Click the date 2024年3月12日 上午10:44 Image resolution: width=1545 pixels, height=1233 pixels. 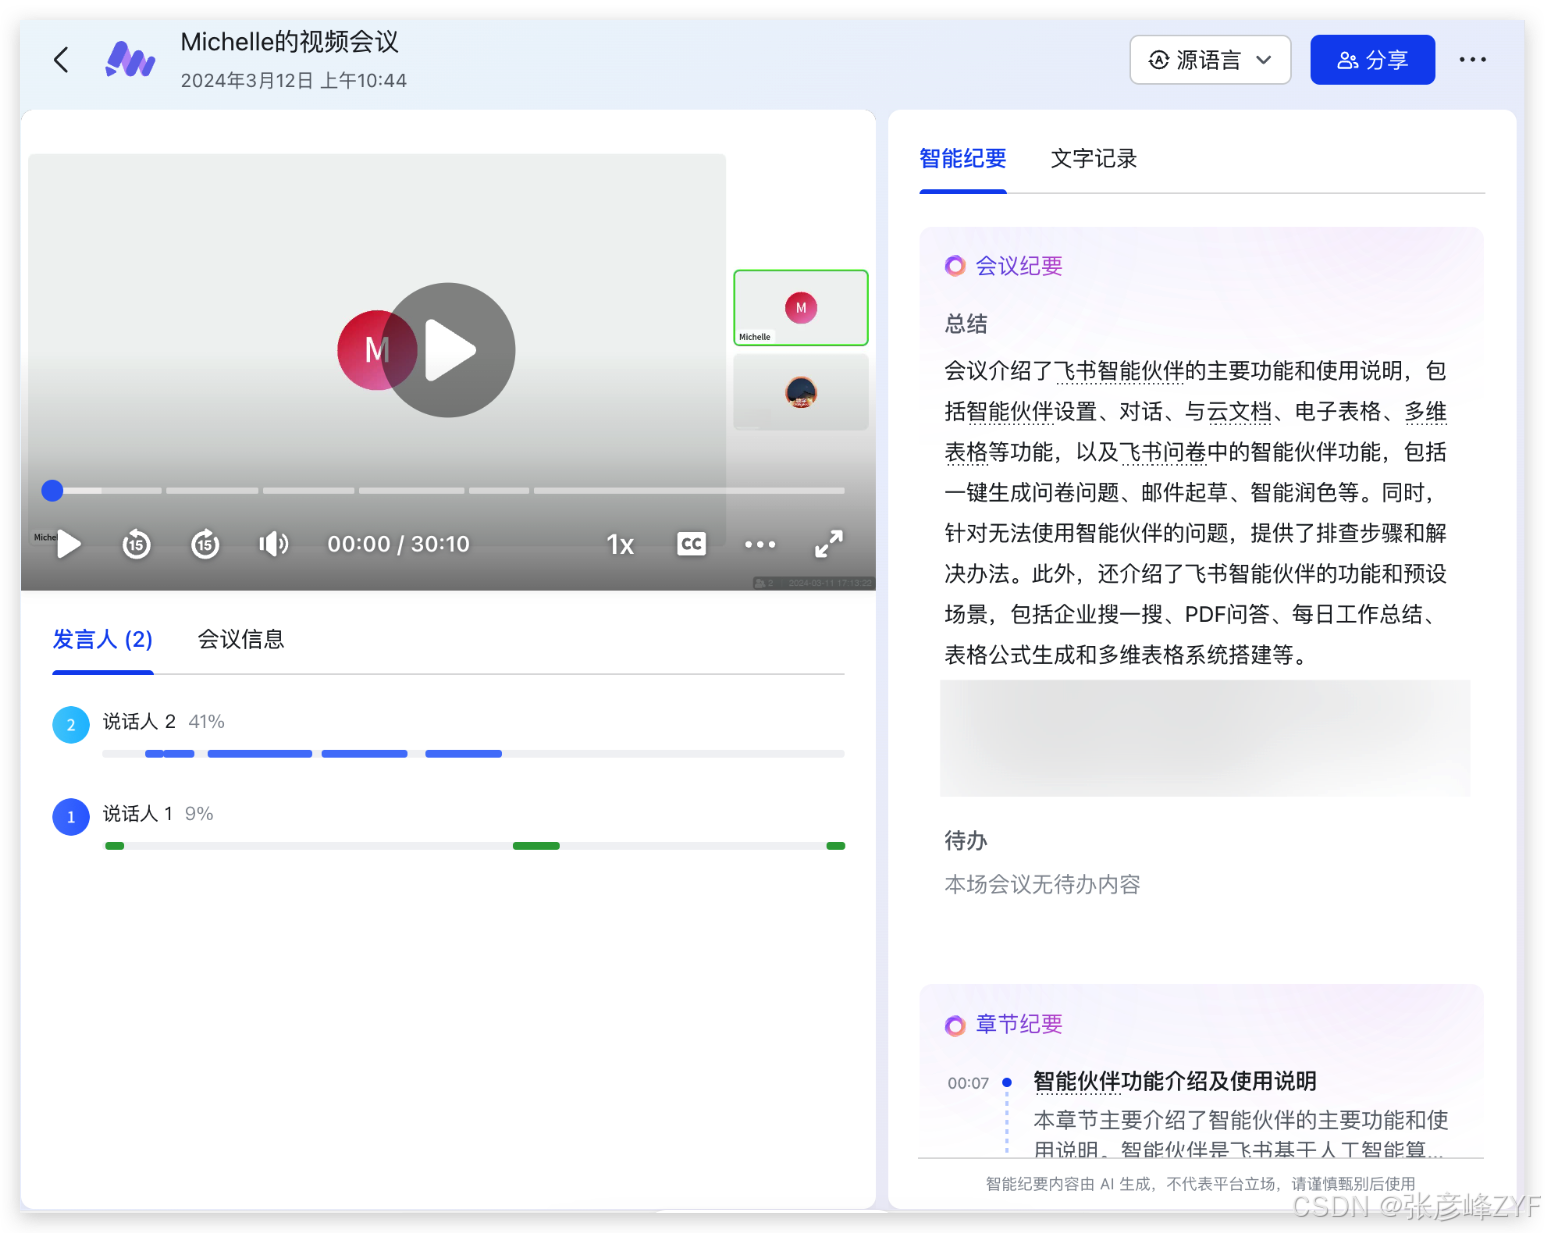(293, 80)
